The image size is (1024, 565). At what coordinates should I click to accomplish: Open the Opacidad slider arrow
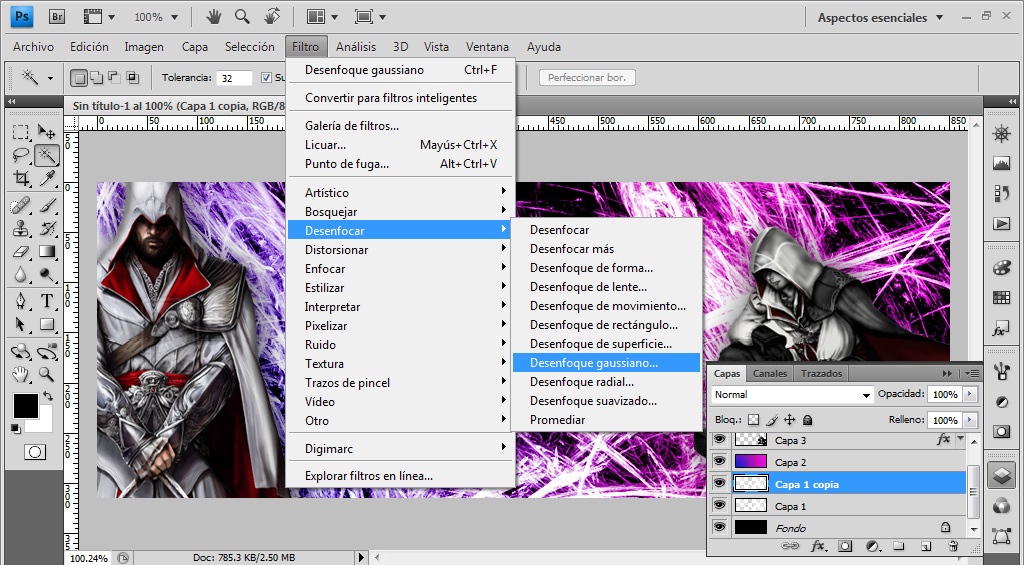(970, 394)
